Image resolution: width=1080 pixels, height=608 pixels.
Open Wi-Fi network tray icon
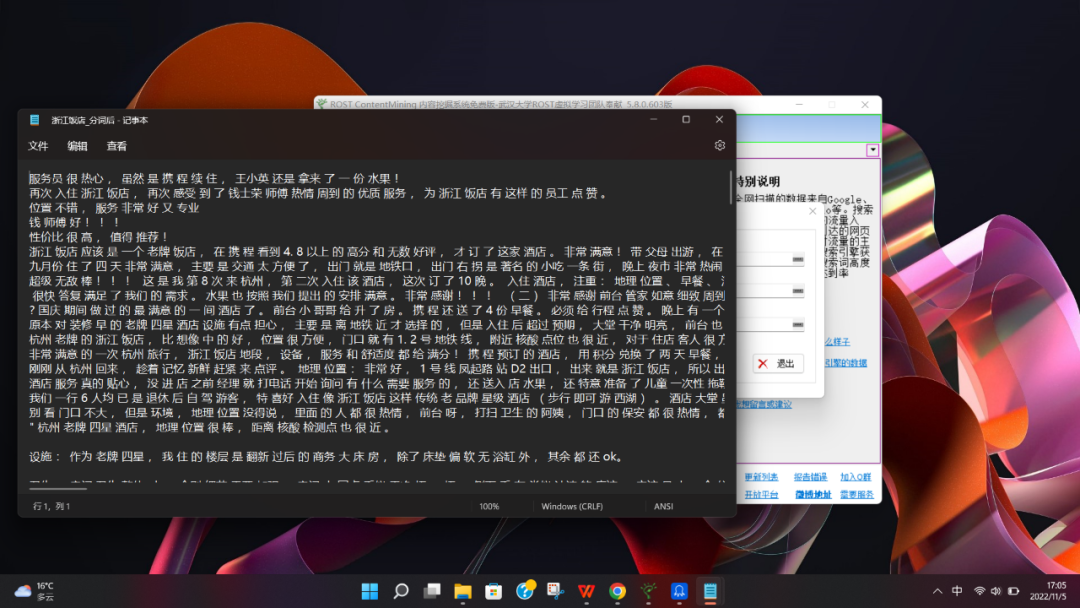coord(979,591)
